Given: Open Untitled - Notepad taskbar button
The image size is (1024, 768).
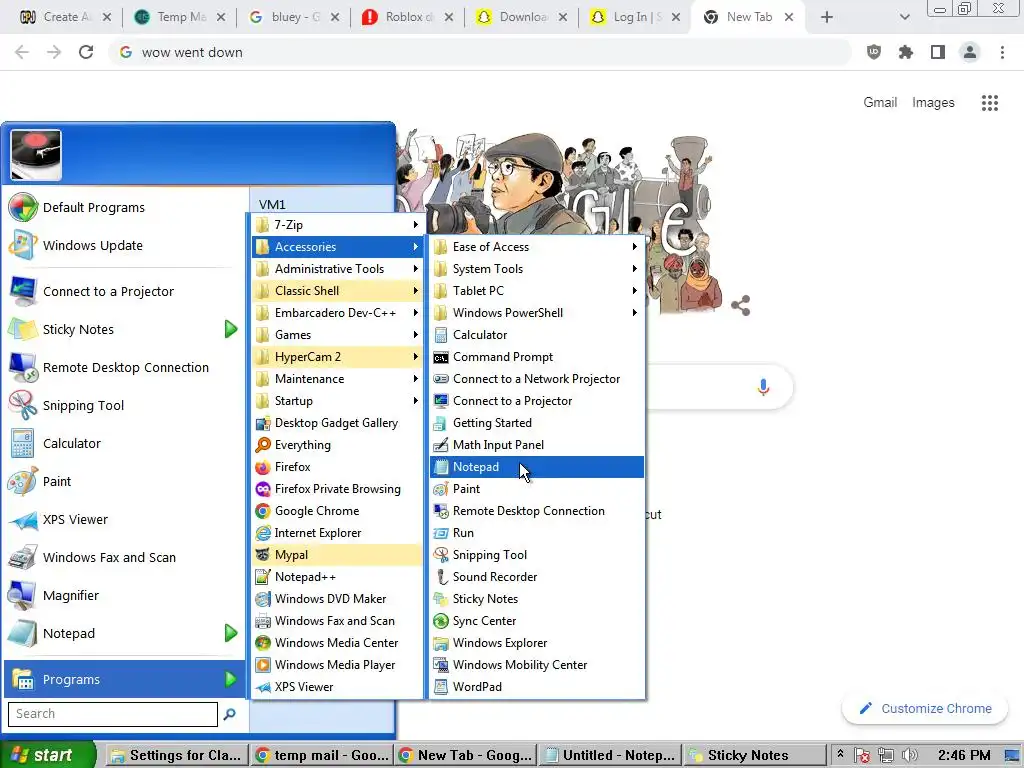Looking at the screenshot, I should (611, 755).
